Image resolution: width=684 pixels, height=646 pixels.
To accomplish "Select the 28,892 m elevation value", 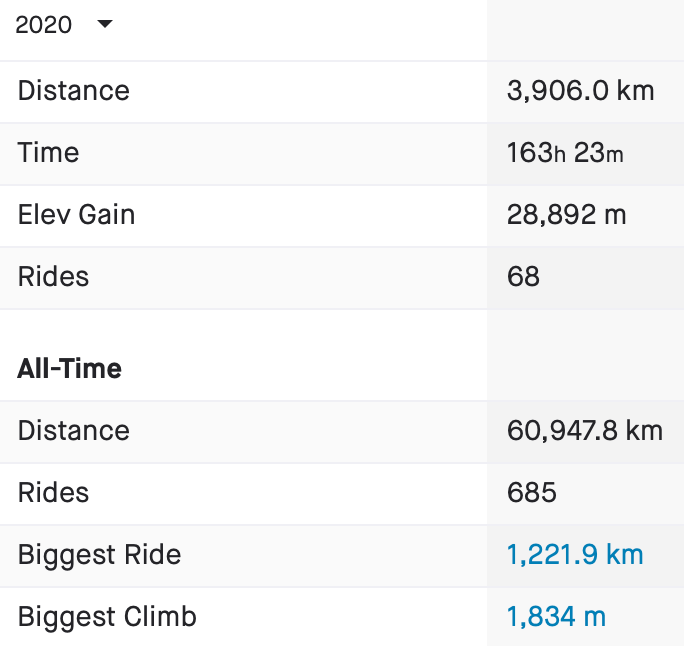I will (x=567, y=215).
